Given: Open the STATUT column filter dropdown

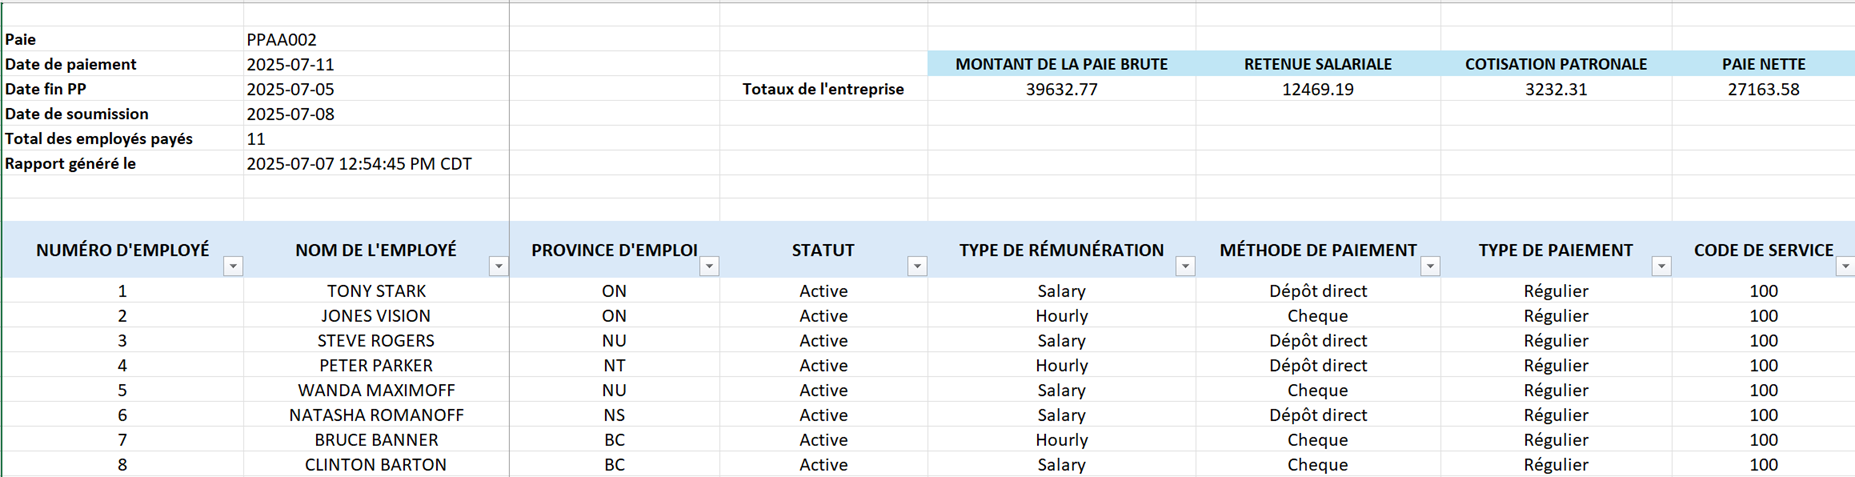Looking at the screenshot, I should (x=917, y=266).
